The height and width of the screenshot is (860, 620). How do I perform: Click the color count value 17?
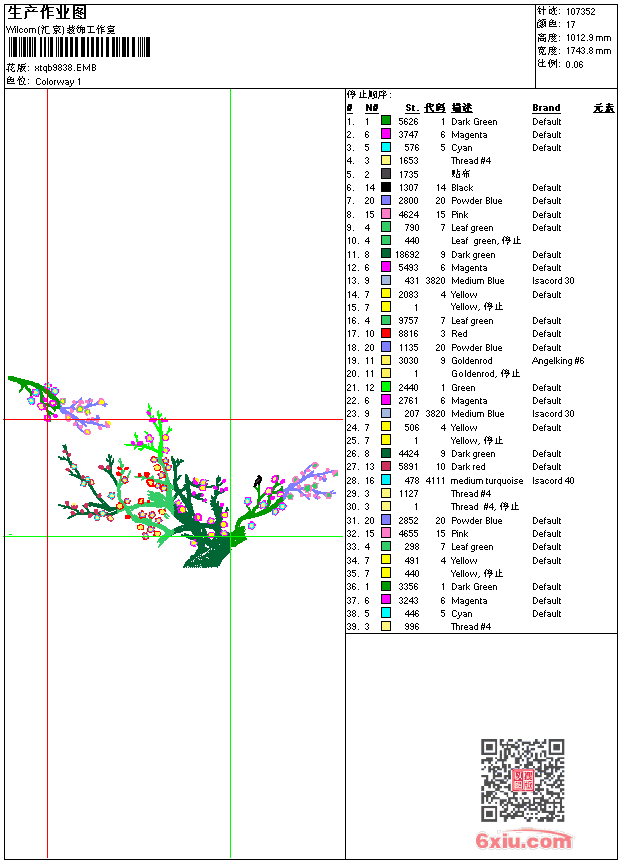point(571,25)
